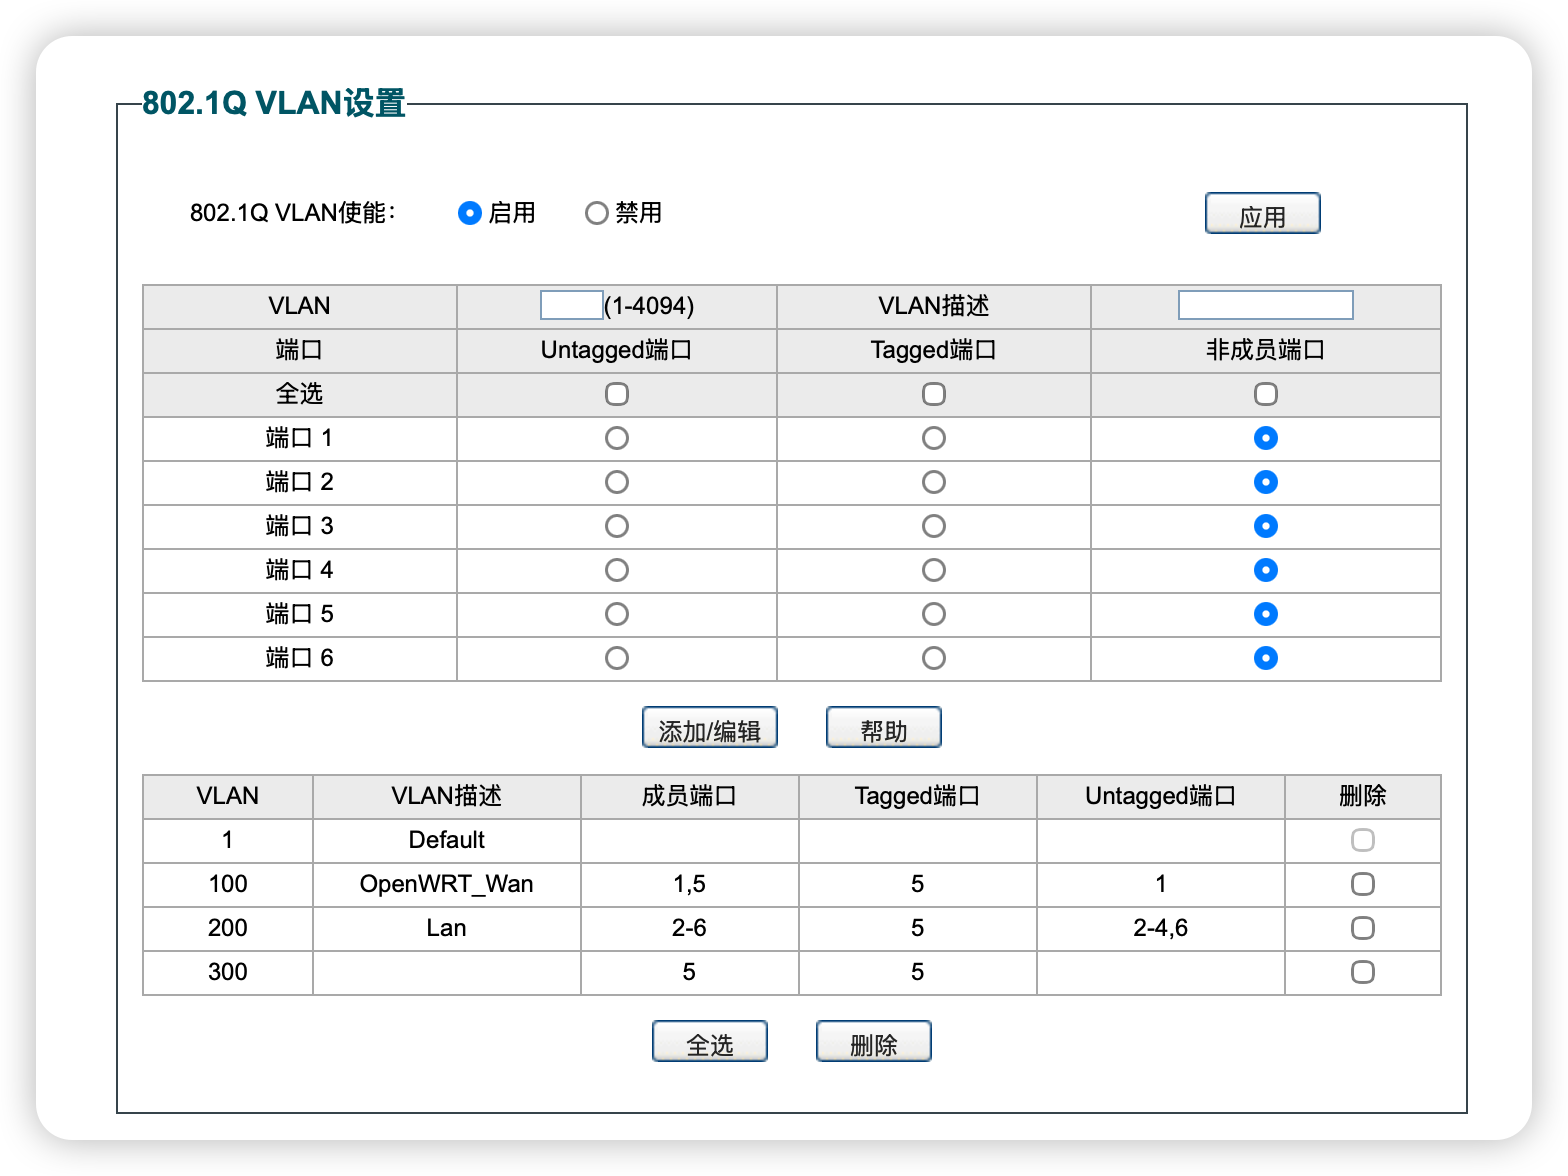Open 帮助 help button

(x=883, y=728)
